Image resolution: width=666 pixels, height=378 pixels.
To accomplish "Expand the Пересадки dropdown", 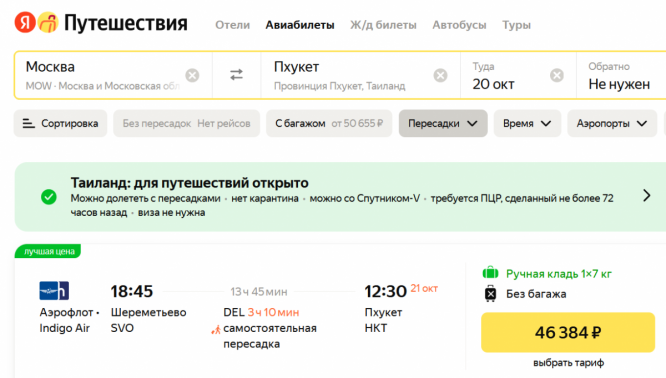I will (x=443, y=123).
